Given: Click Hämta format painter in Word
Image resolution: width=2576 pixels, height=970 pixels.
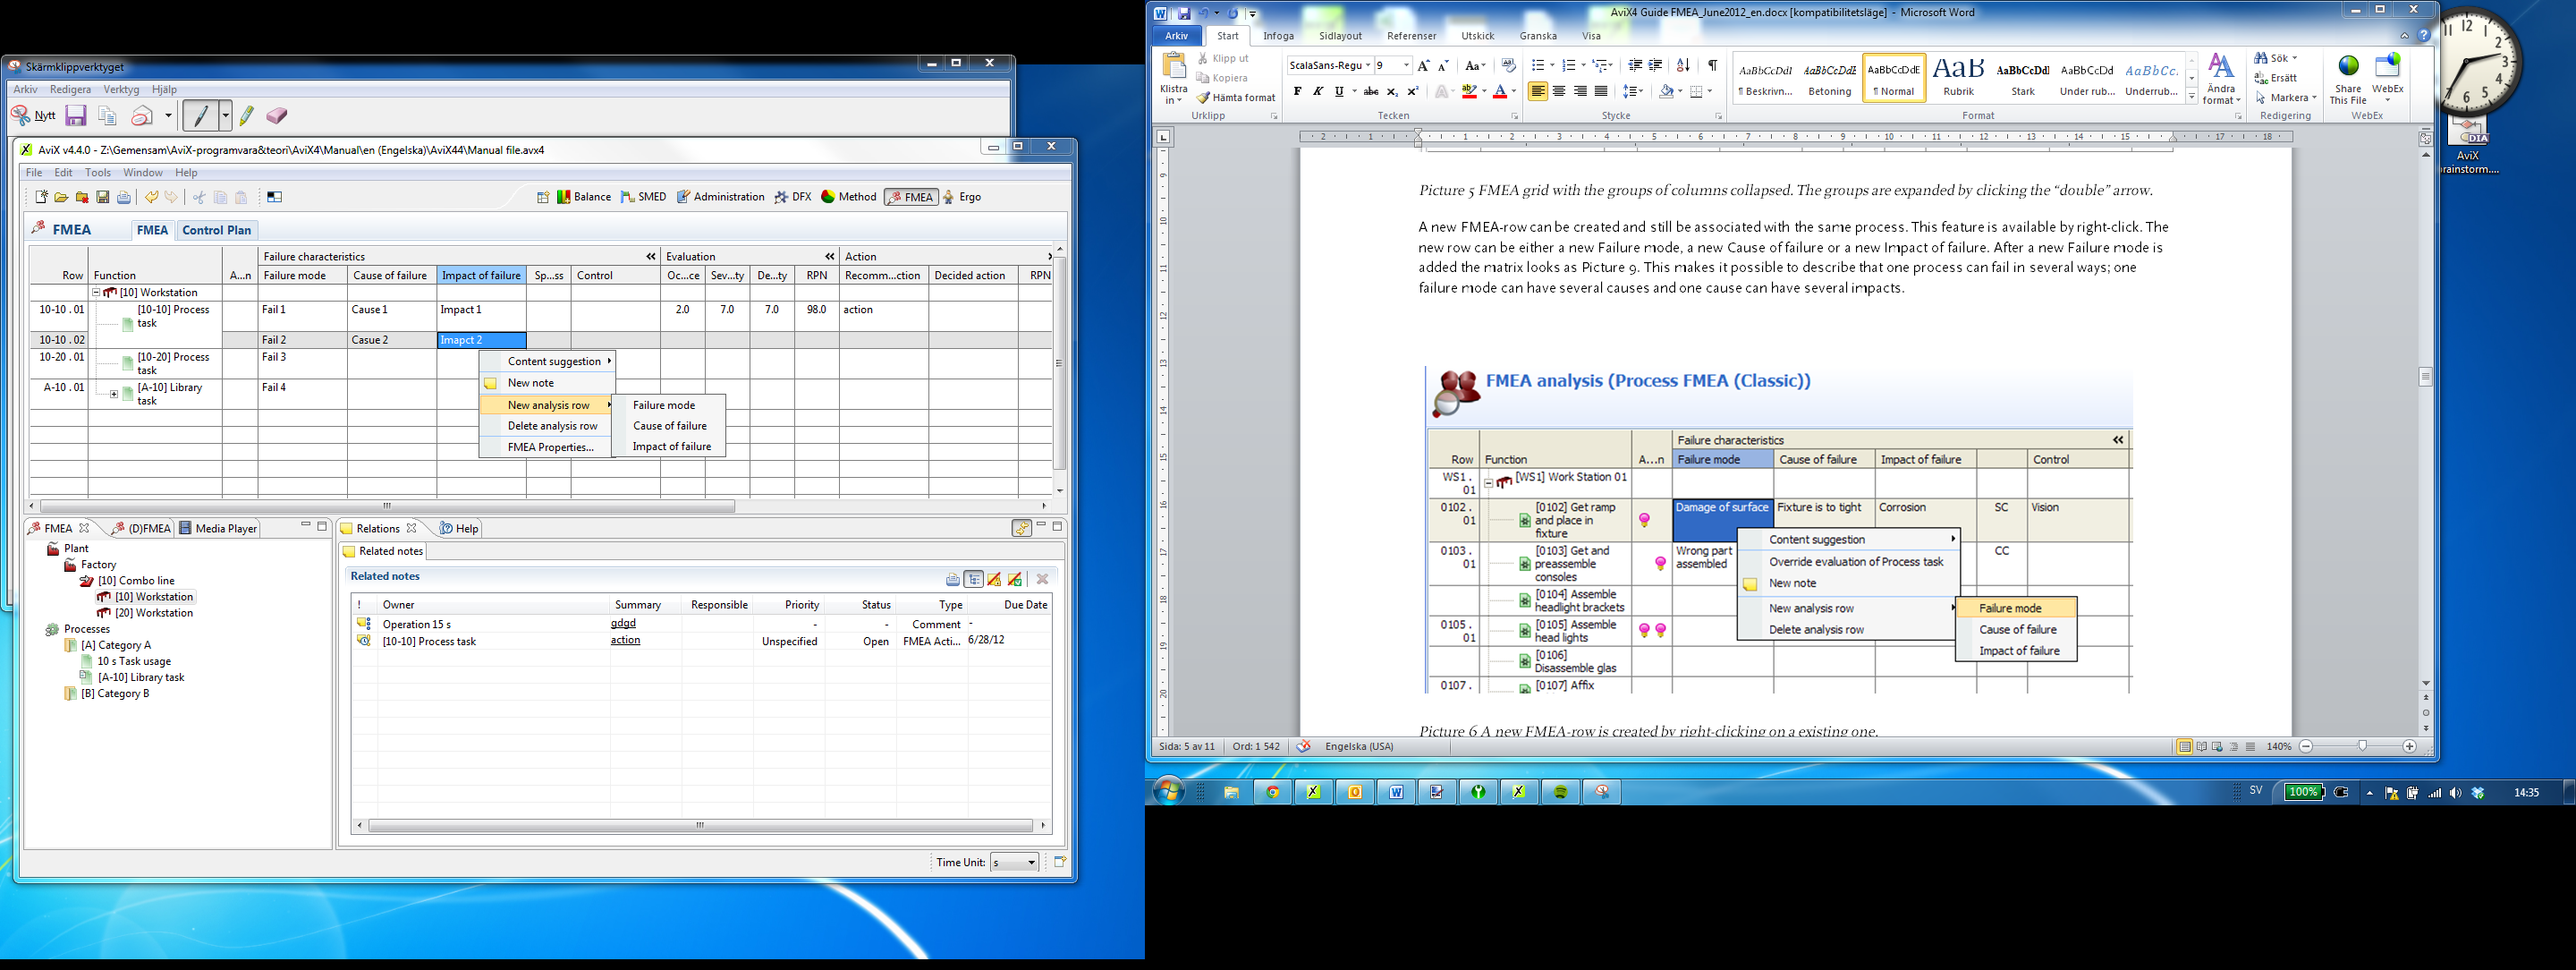Looking at the screenshot, I should pyautogui.click(x=1236, y=98).
